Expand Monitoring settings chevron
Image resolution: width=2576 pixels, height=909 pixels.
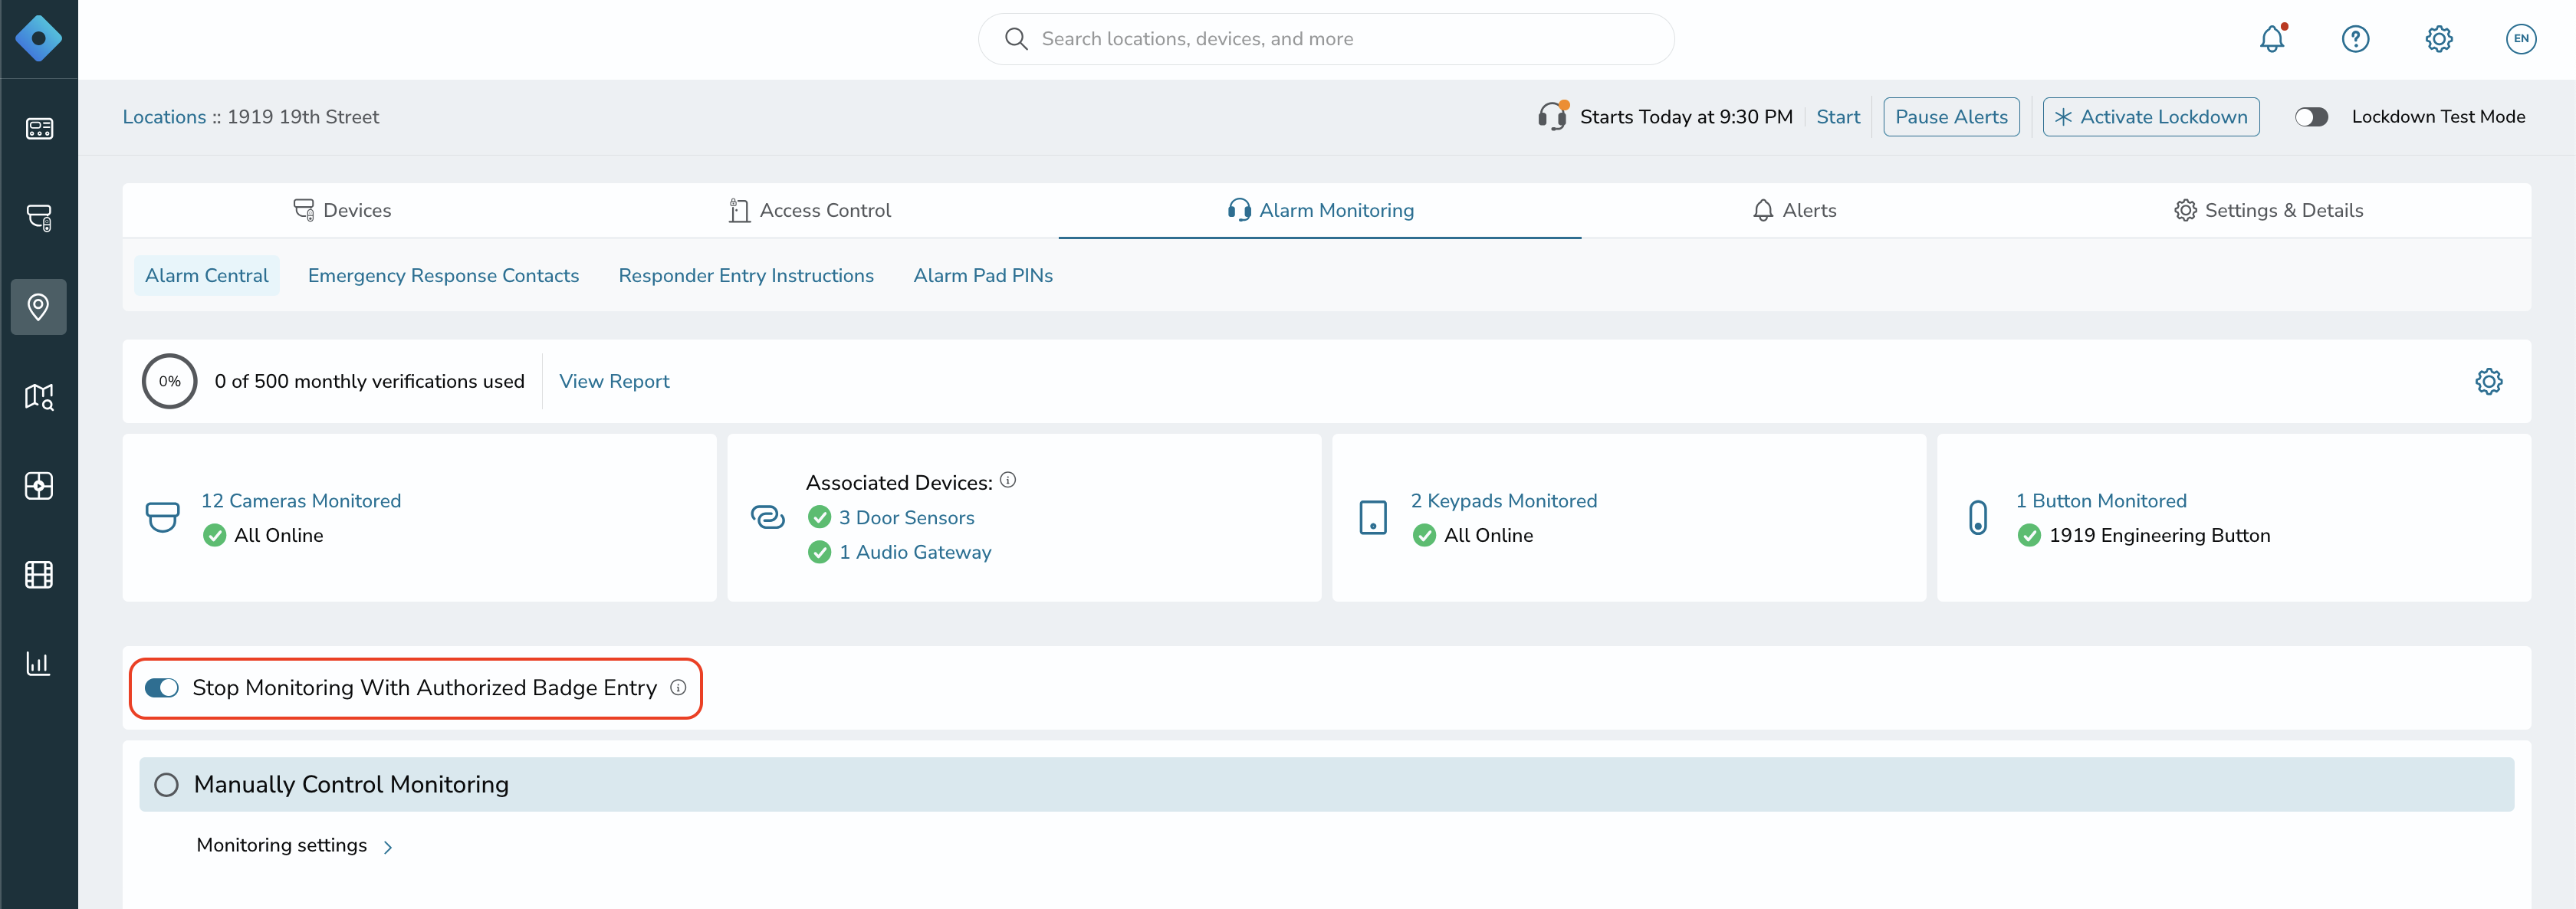[388, 847]
